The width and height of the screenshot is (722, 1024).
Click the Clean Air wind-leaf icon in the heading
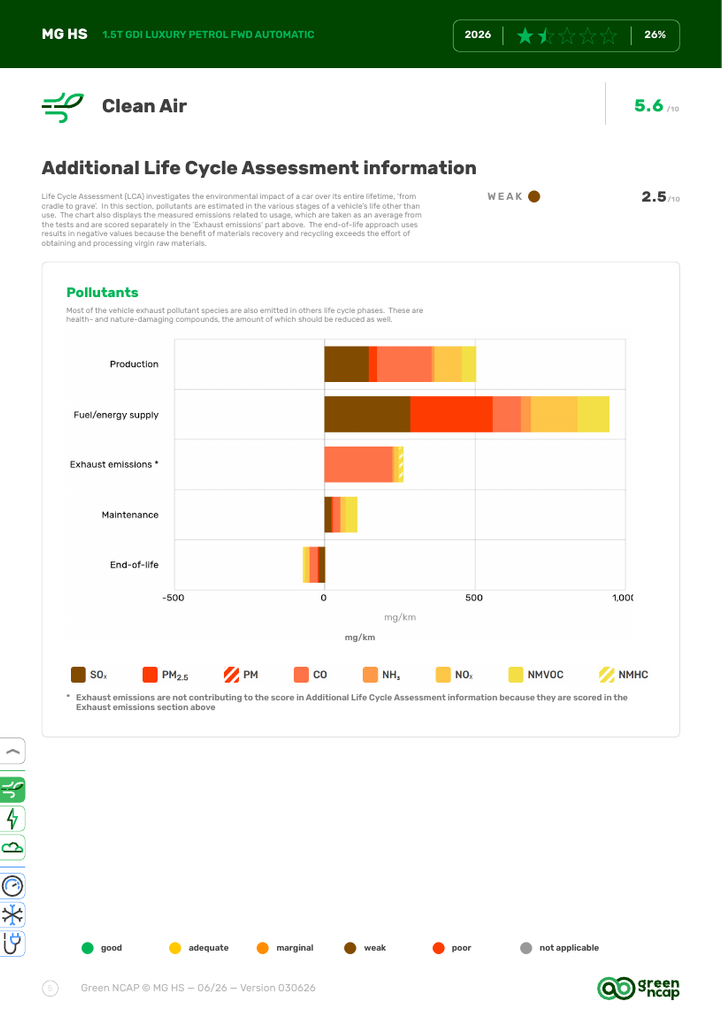click(63, 106)
